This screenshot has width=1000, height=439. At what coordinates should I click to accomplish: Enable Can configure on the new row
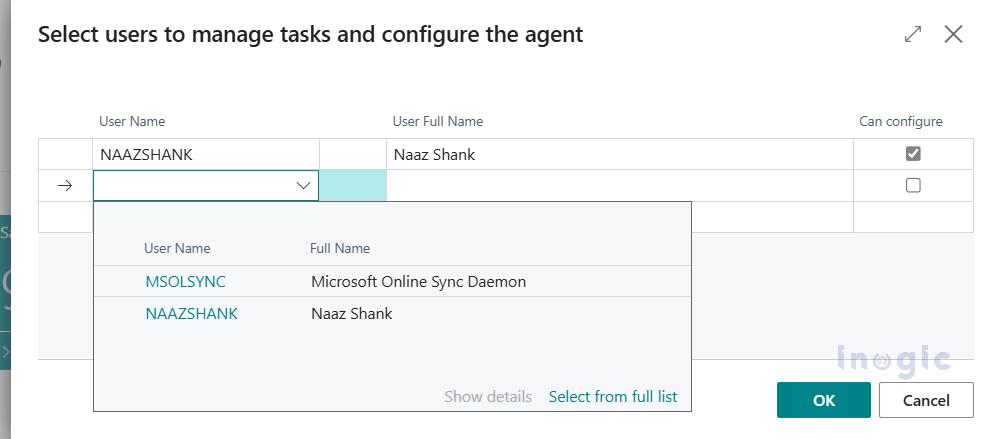point(912,185)
